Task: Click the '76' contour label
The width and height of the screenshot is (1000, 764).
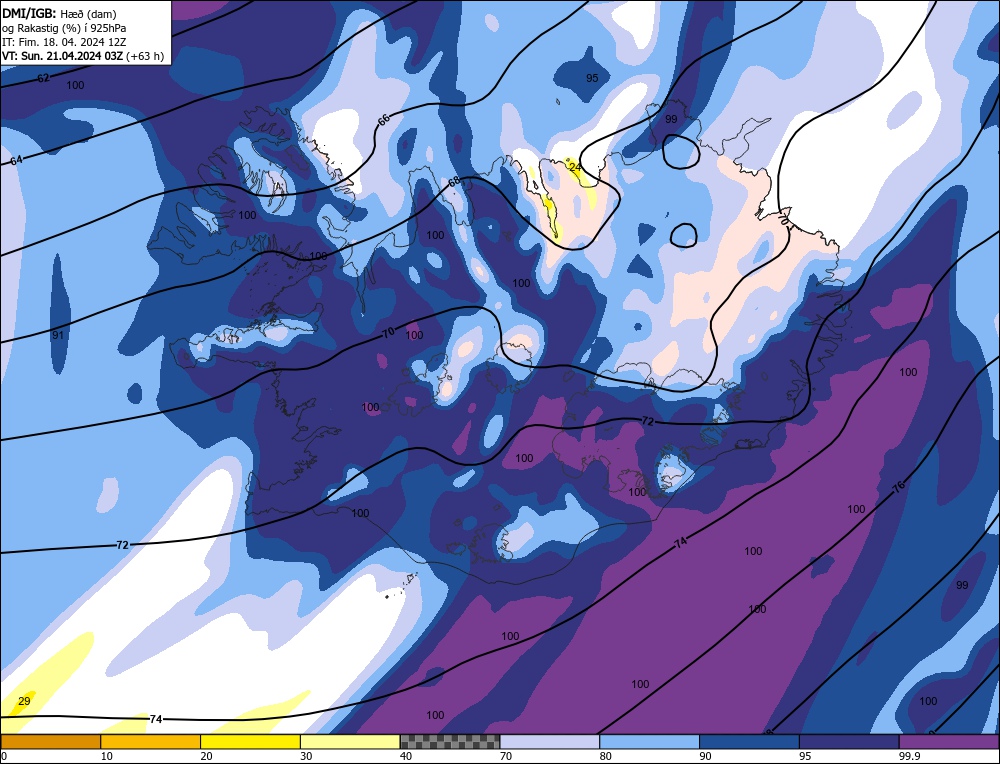Action: coord(899,489)
